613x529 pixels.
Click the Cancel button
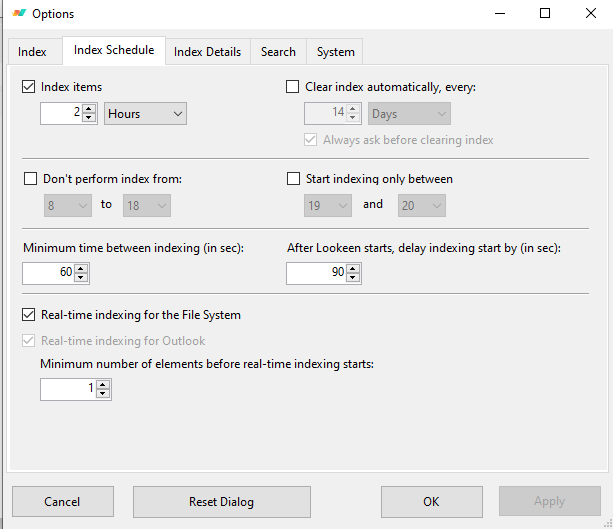click(63, 502)
